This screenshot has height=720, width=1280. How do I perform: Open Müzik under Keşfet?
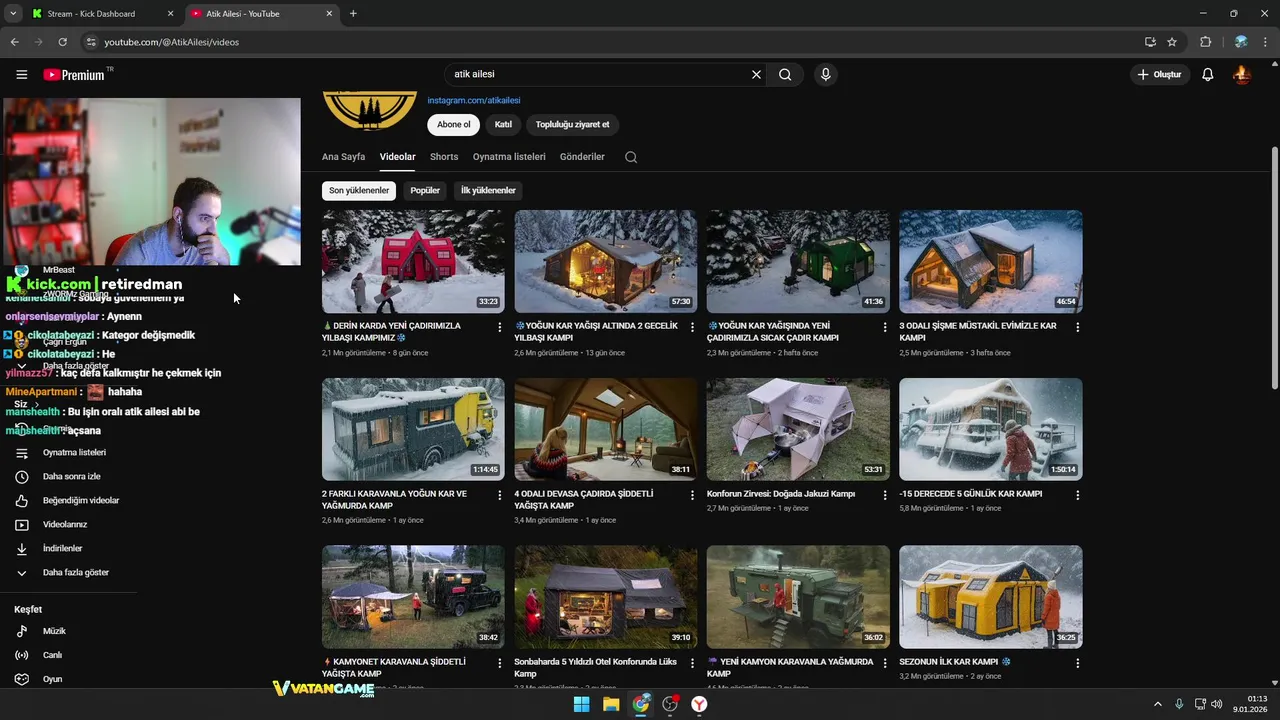pyautogui.click(x=54, y=631)
